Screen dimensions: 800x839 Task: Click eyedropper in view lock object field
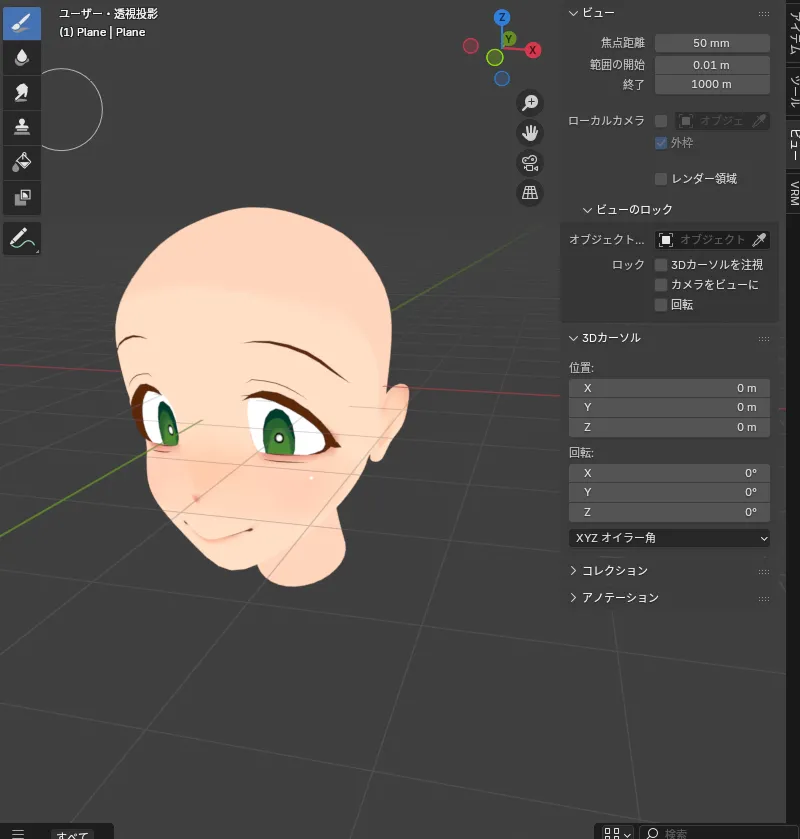tap(759, 240)
